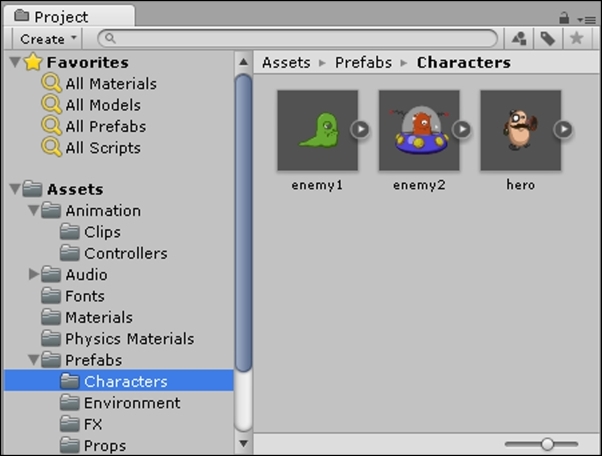Click the hero name label
Image resolution: width=602 pixels, height=456 pixels.
[521, 185]
